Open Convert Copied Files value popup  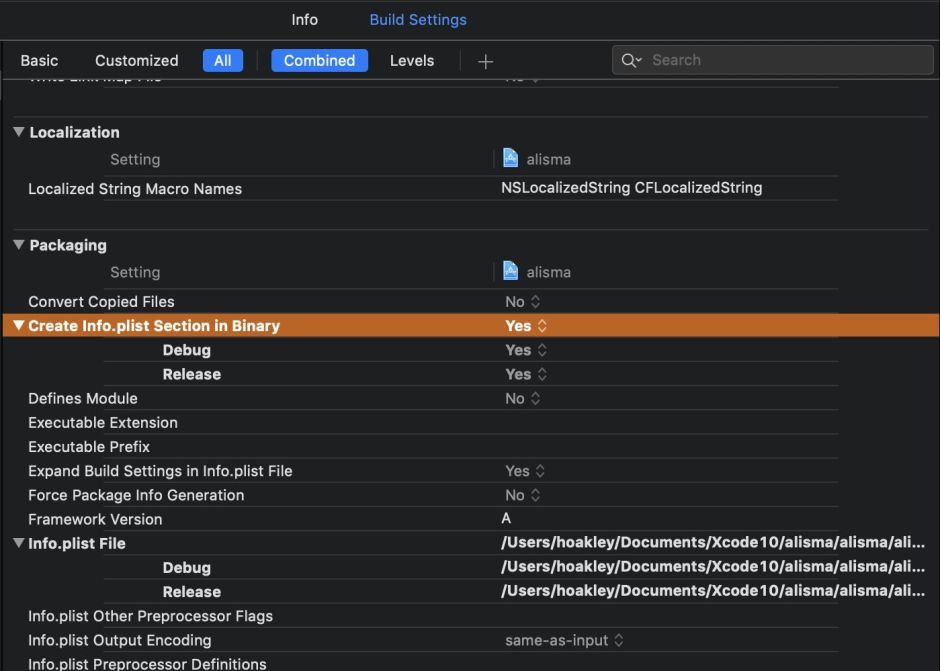pyautogui.click(x=523, y=302)
